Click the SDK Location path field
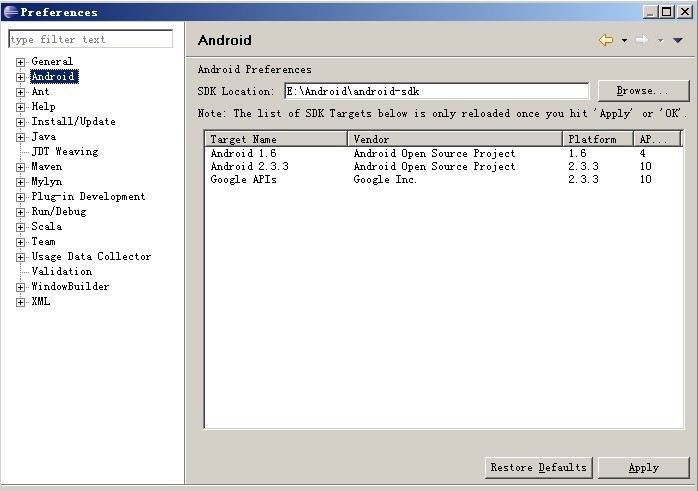Image resolution: width=698 pixels, height=491 pixels. tap(437, 91)
